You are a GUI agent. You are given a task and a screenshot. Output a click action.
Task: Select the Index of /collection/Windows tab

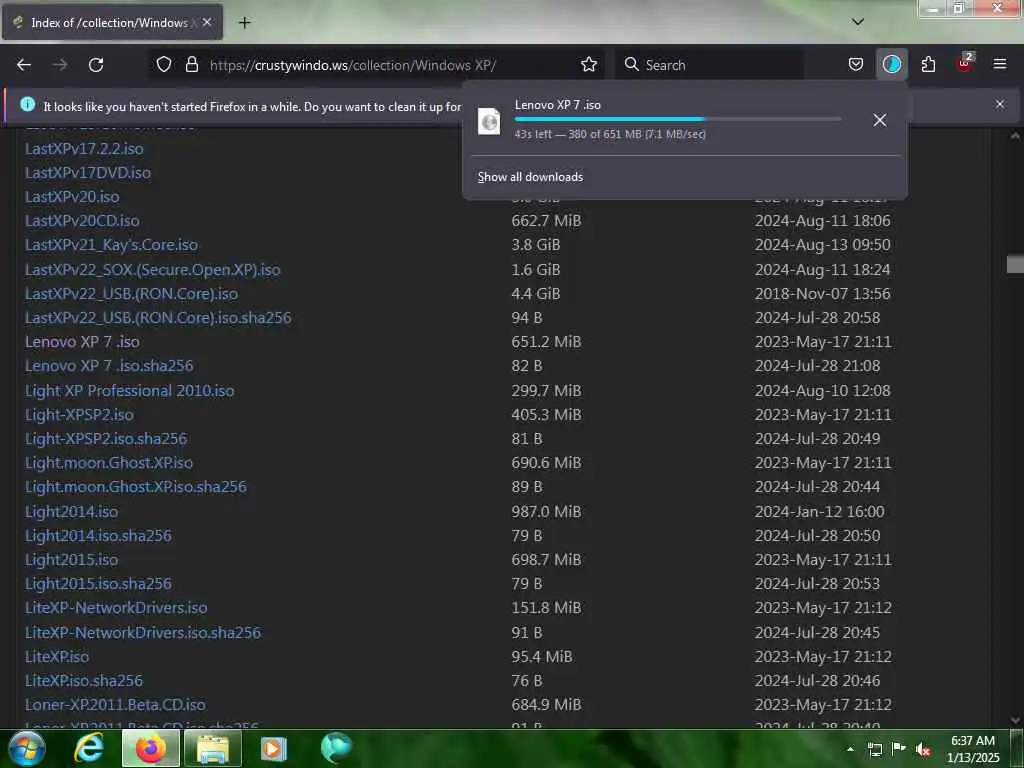(x=112, y=22)
